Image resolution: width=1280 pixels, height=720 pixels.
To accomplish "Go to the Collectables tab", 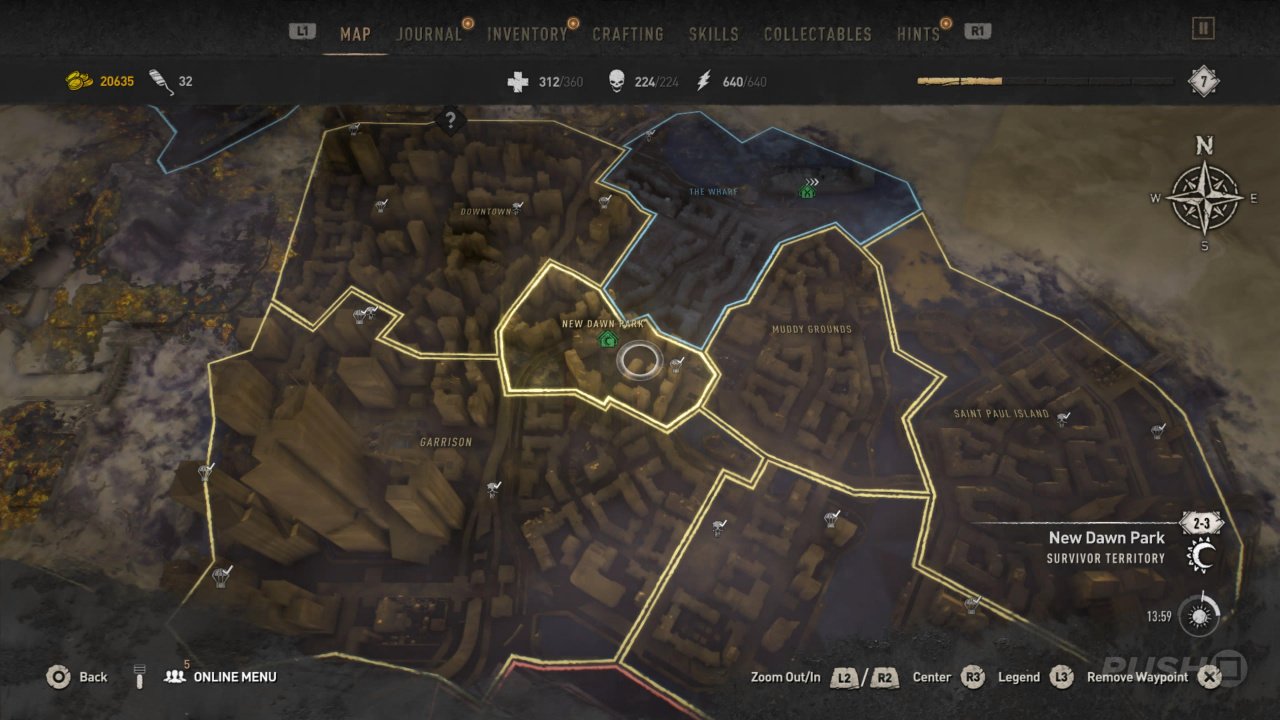I will (x=818, y=34).
